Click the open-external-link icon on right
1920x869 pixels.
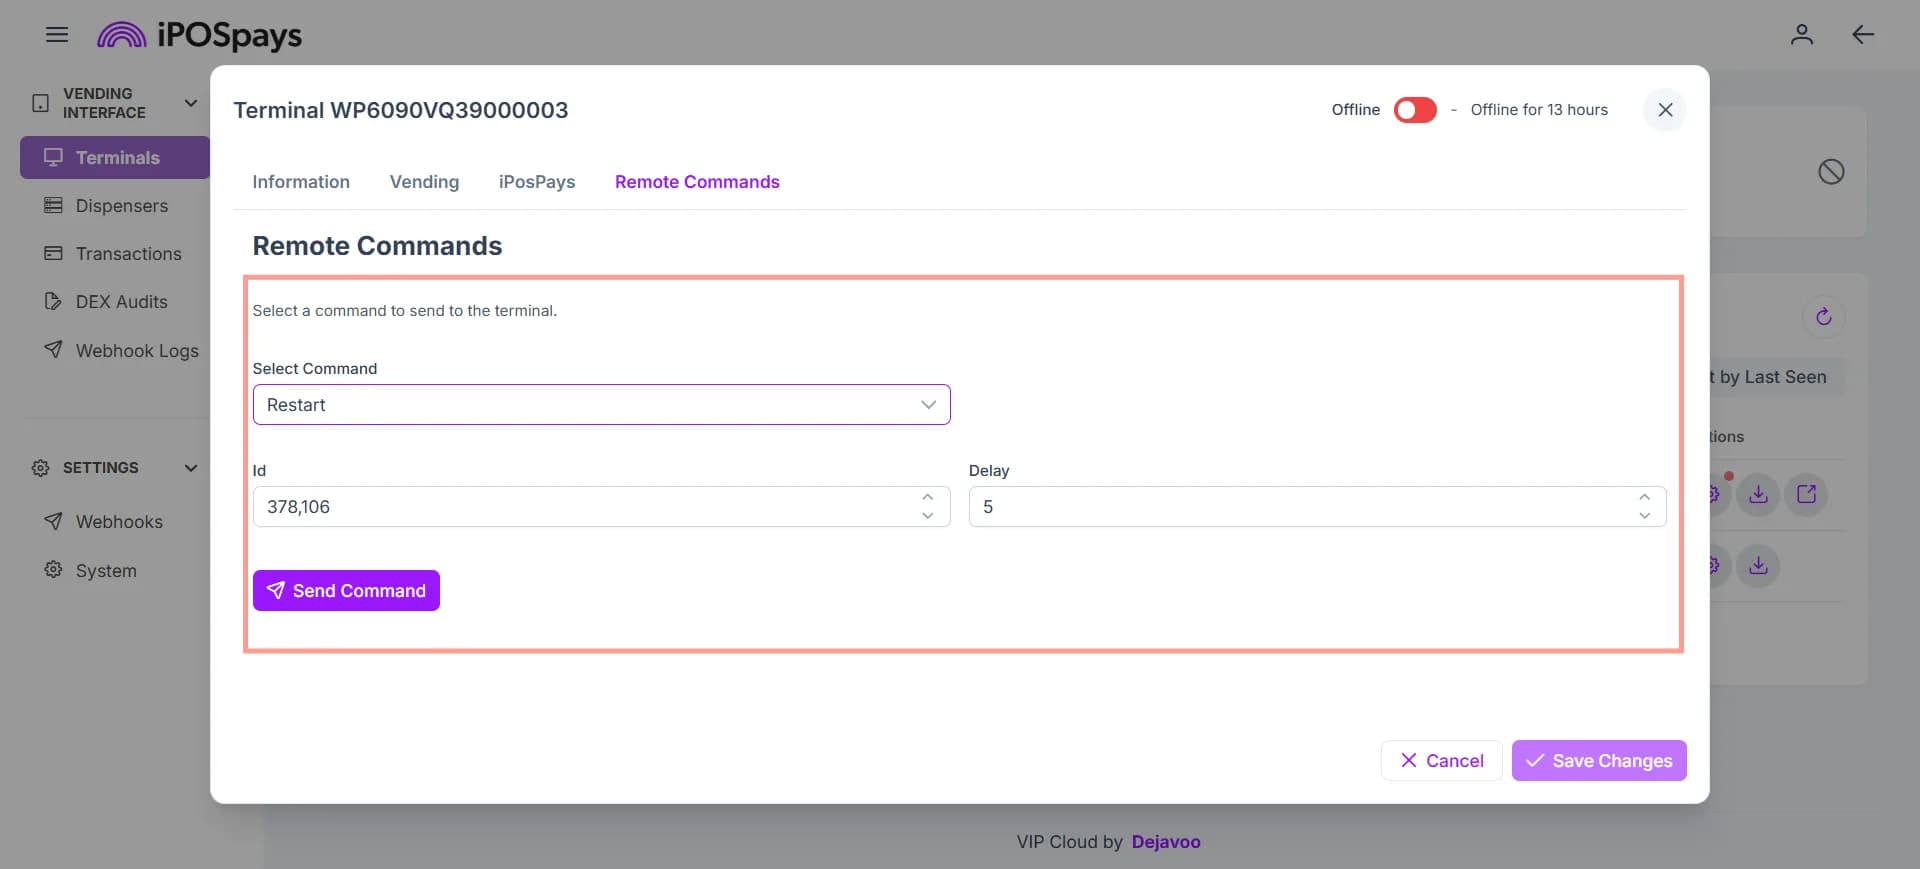click(x=1806, y=494)
